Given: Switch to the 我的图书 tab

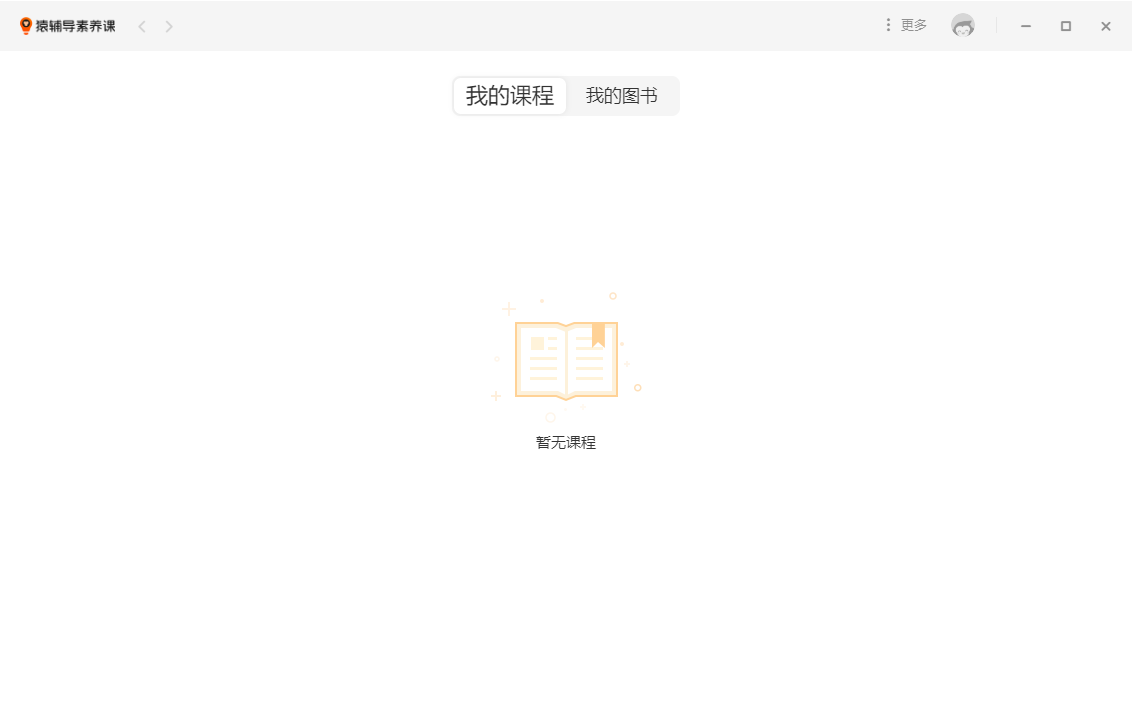Looking at the screenshot, I should (622, 95).
